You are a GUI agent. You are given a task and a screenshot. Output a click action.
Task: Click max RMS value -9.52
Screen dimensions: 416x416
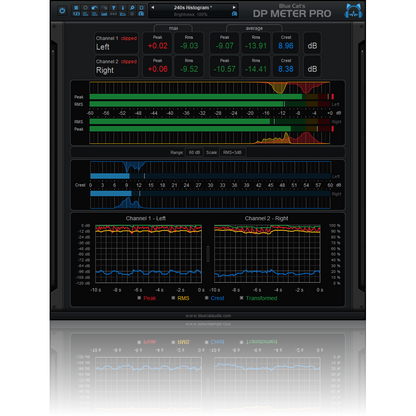[189, 69]
